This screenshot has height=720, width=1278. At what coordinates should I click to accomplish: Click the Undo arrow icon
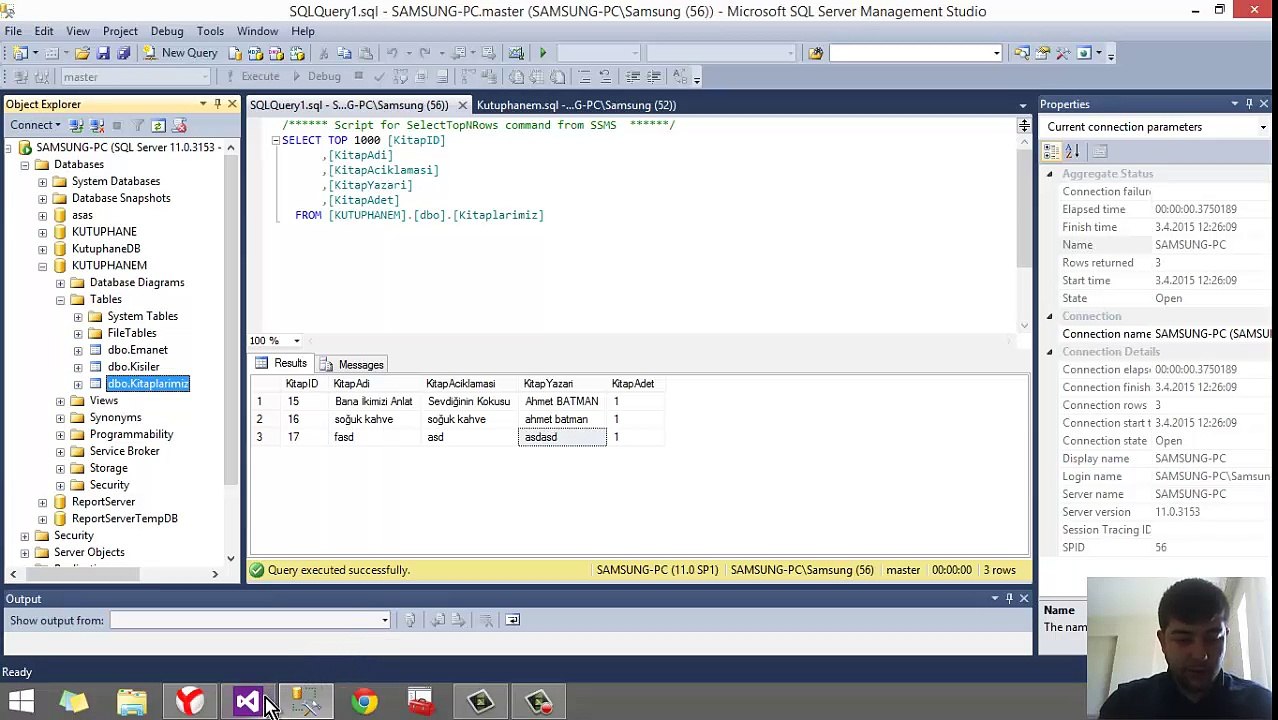(x=392, y=53)
